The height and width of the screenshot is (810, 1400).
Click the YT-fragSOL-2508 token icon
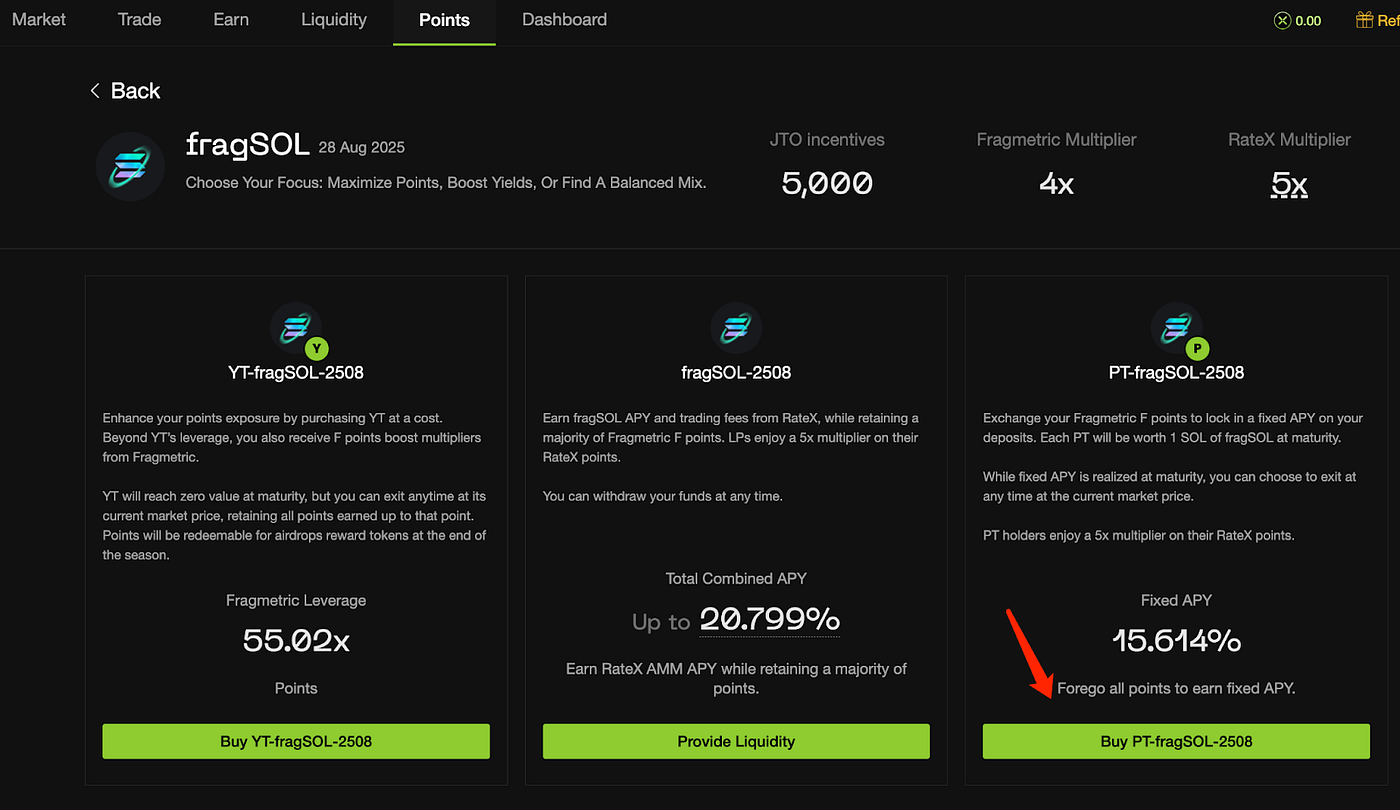pos(296,328)
